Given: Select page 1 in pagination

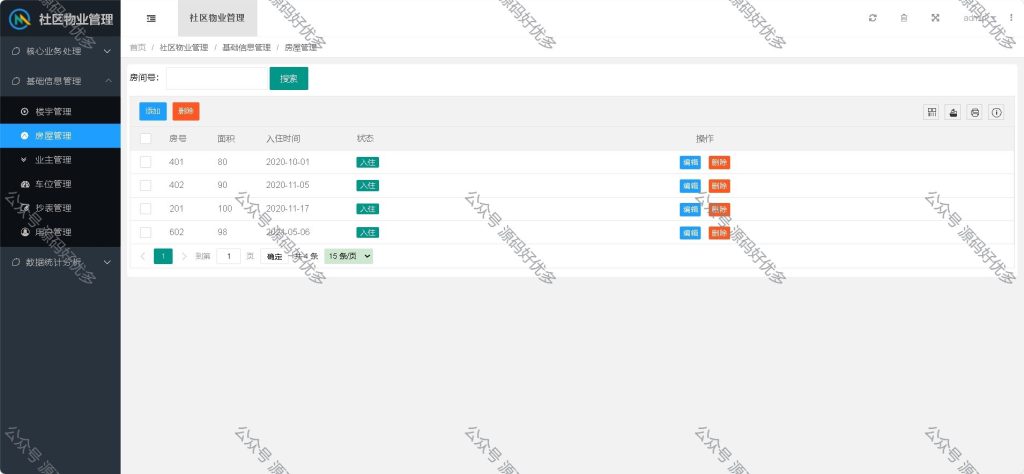Looking at the screenshot, I should click(x=163, y=257).
